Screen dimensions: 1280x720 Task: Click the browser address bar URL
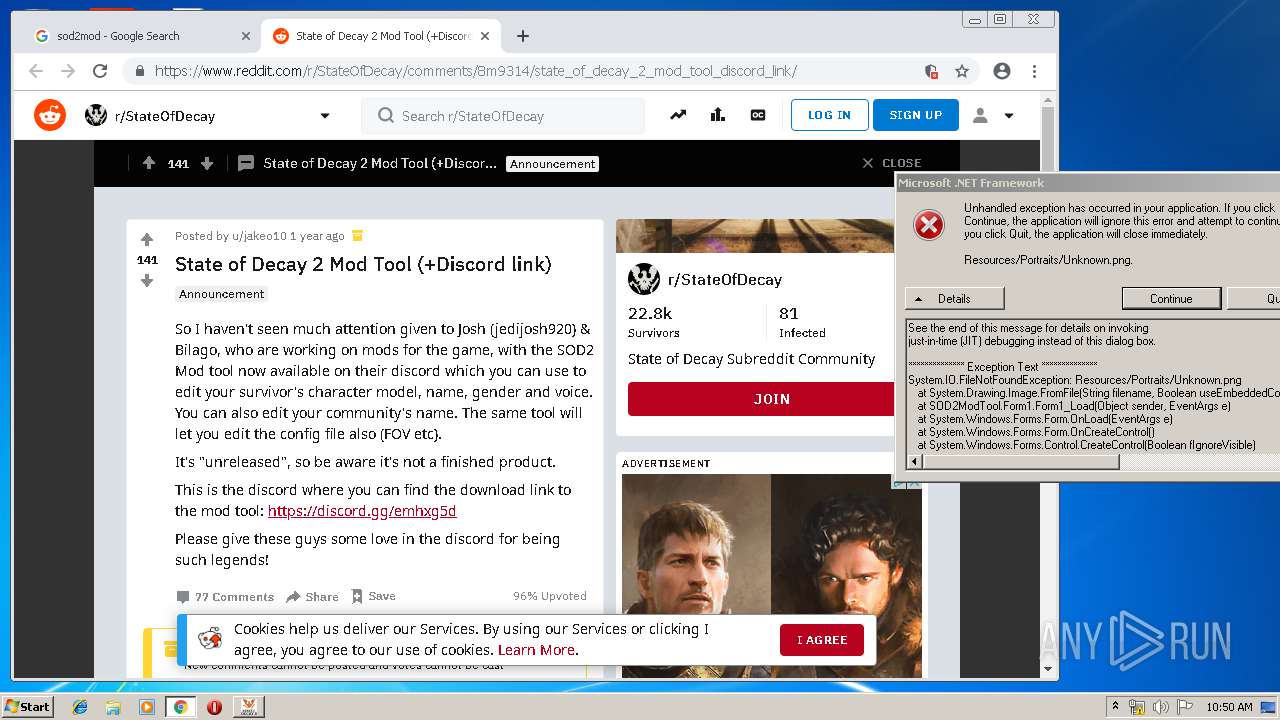tap(476, 71)
